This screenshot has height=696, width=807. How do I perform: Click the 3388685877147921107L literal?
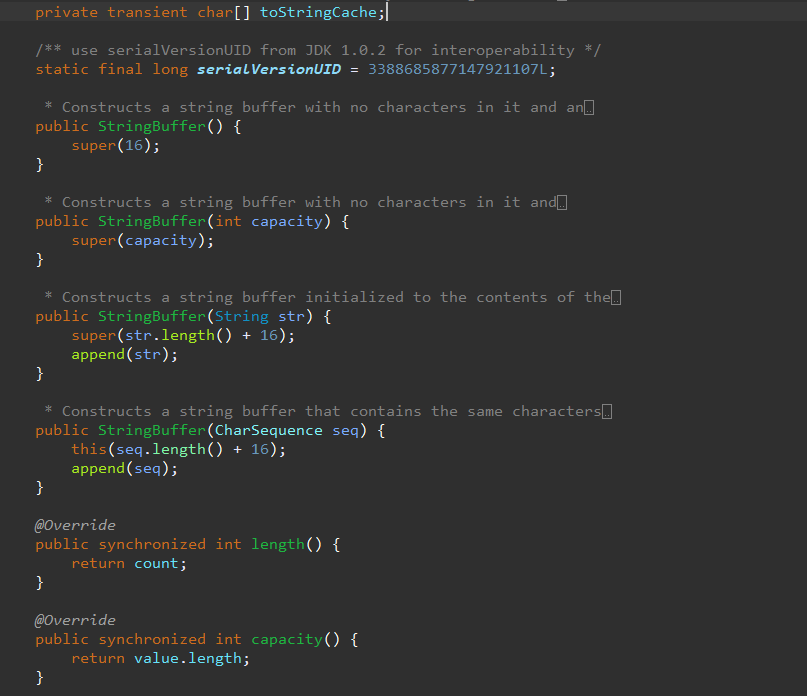pos(458,69)
